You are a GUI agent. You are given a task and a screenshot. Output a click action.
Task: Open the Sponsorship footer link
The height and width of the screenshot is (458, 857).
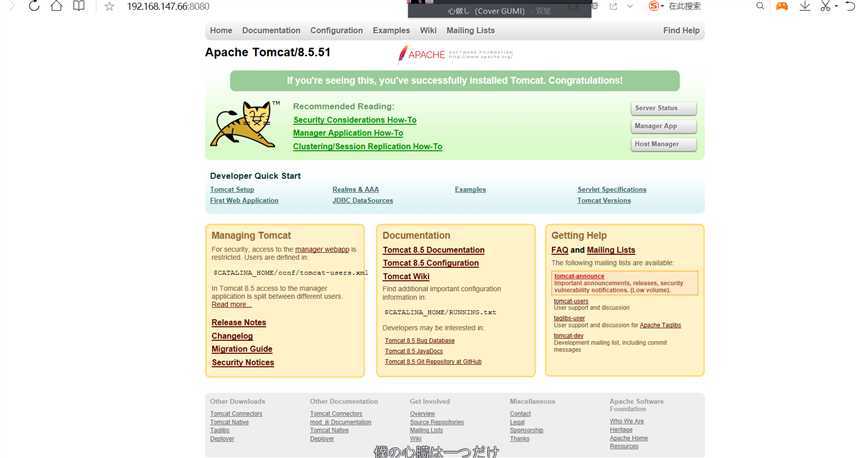[526, 430]
